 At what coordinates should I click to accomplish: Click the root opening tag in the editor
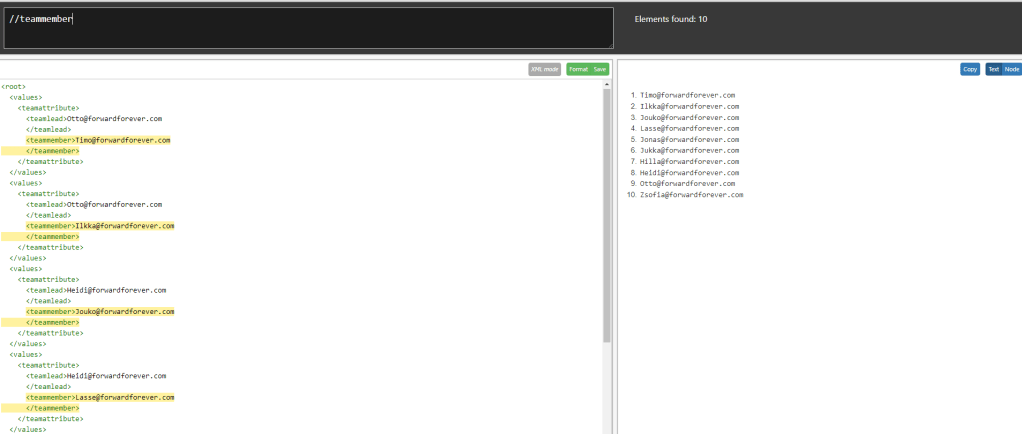tap(14, 87)
